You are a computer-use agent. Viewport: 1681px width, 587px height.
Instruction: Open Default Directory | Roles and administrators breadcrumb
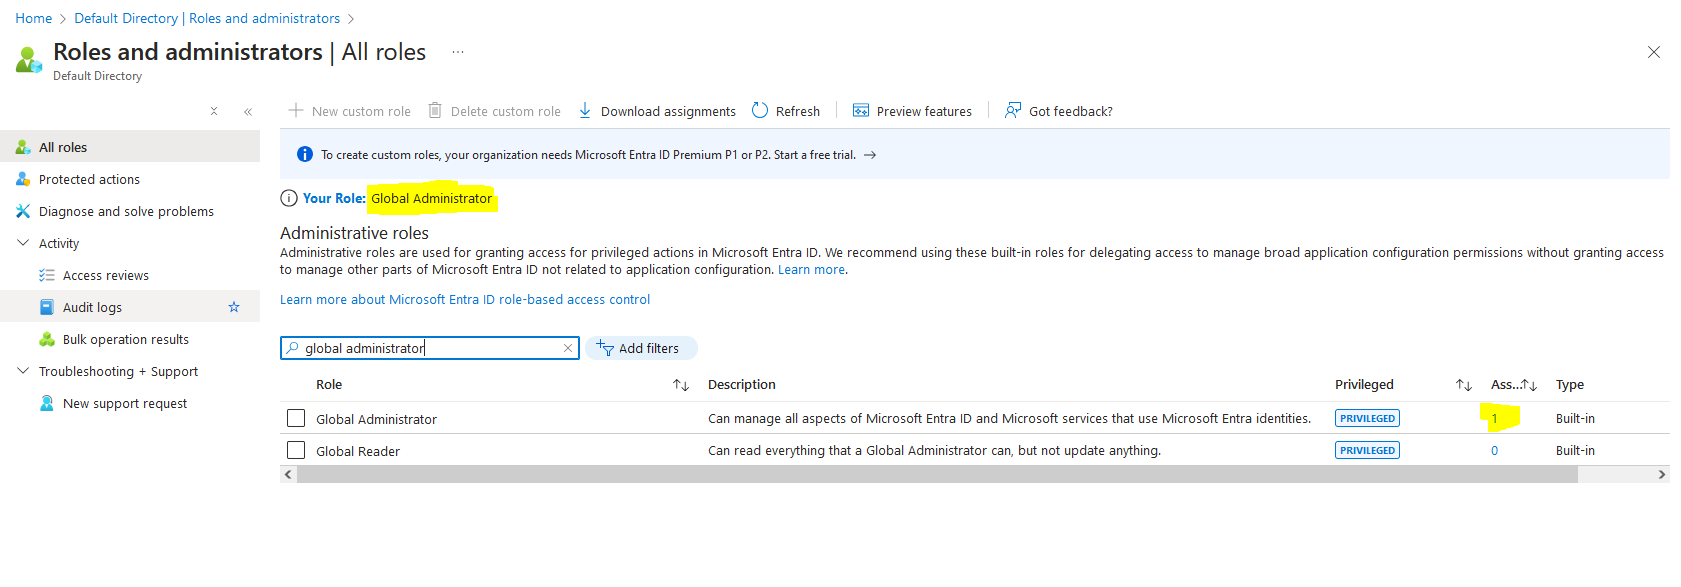coord(207,18)
